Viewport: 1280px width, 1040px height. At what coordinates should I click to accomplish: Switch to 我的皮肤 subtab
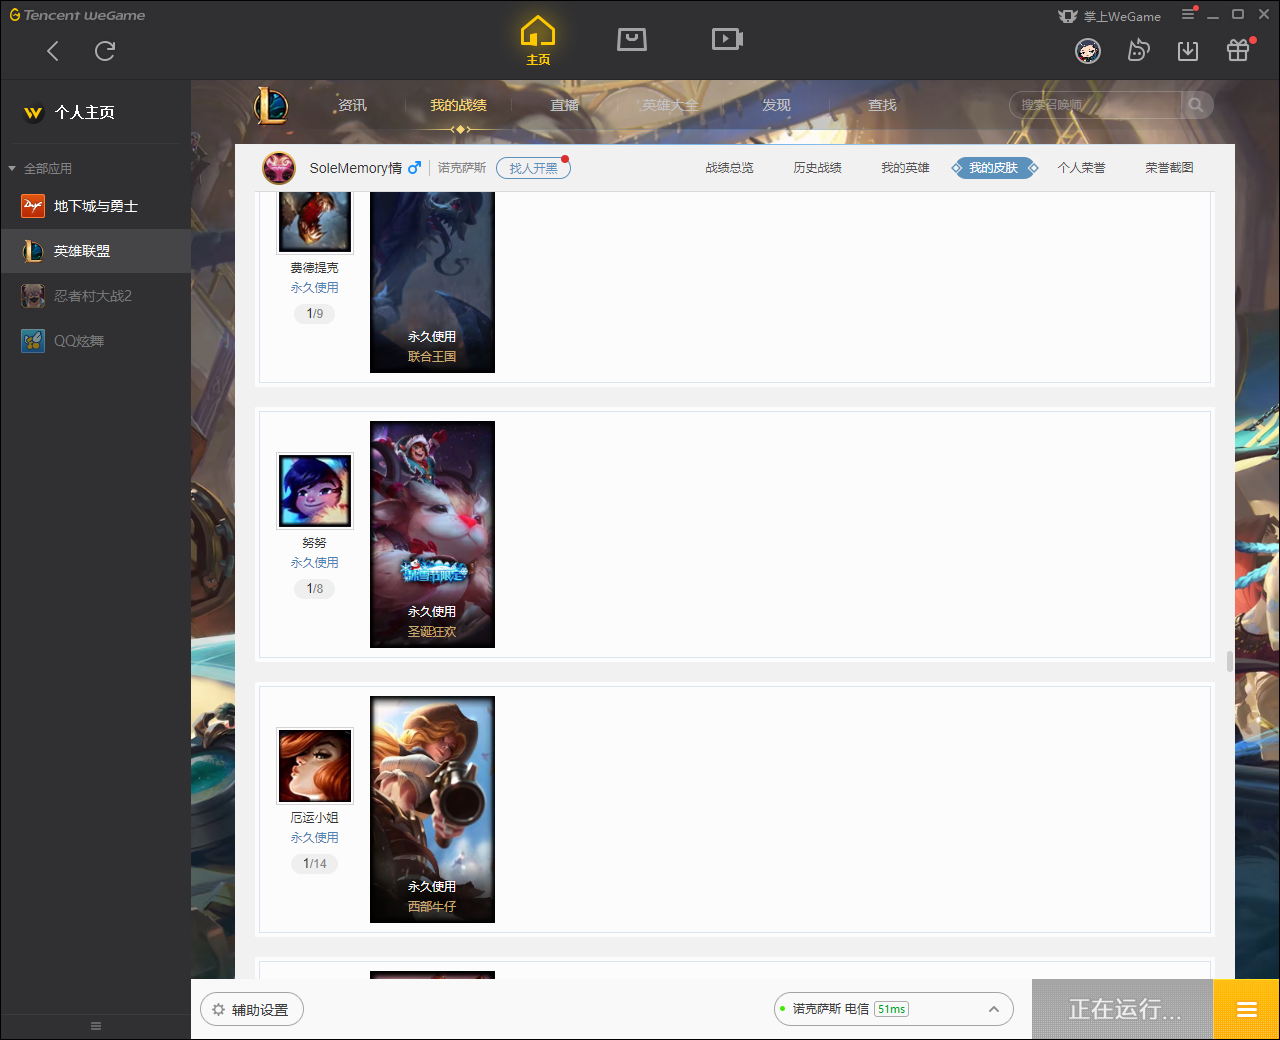(993, 168)
